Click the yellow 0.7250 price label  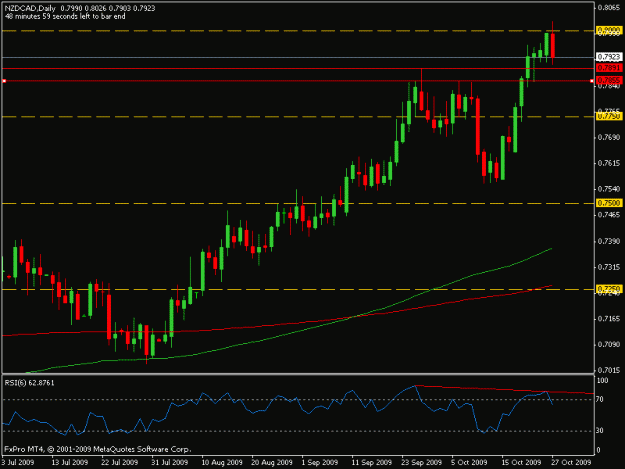click(x=609, y=289)
